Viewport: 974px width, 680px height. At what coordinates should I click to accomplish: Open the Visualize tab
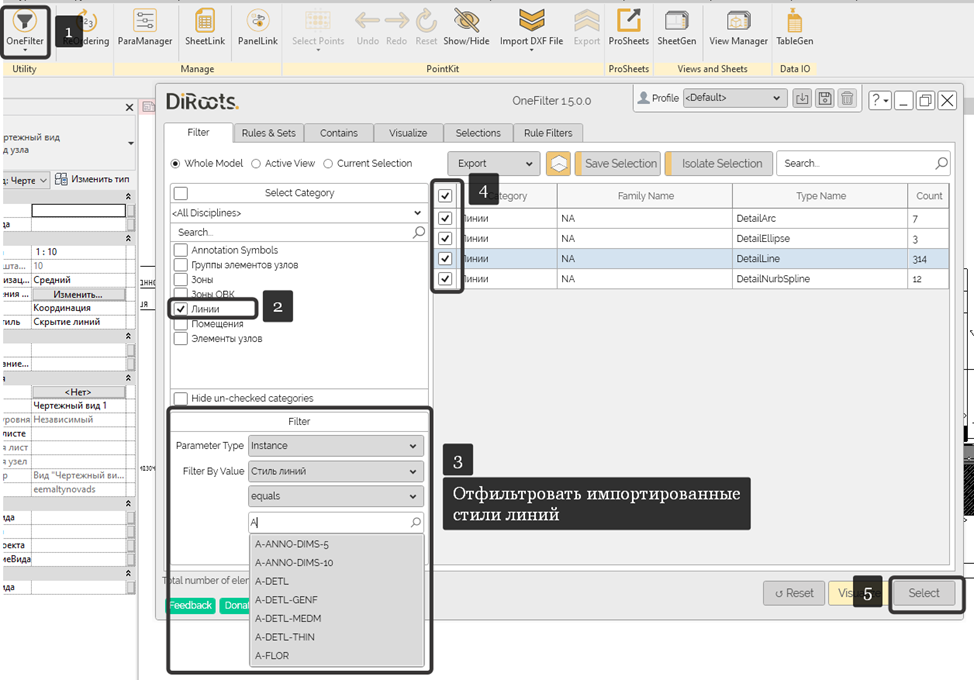408,133
